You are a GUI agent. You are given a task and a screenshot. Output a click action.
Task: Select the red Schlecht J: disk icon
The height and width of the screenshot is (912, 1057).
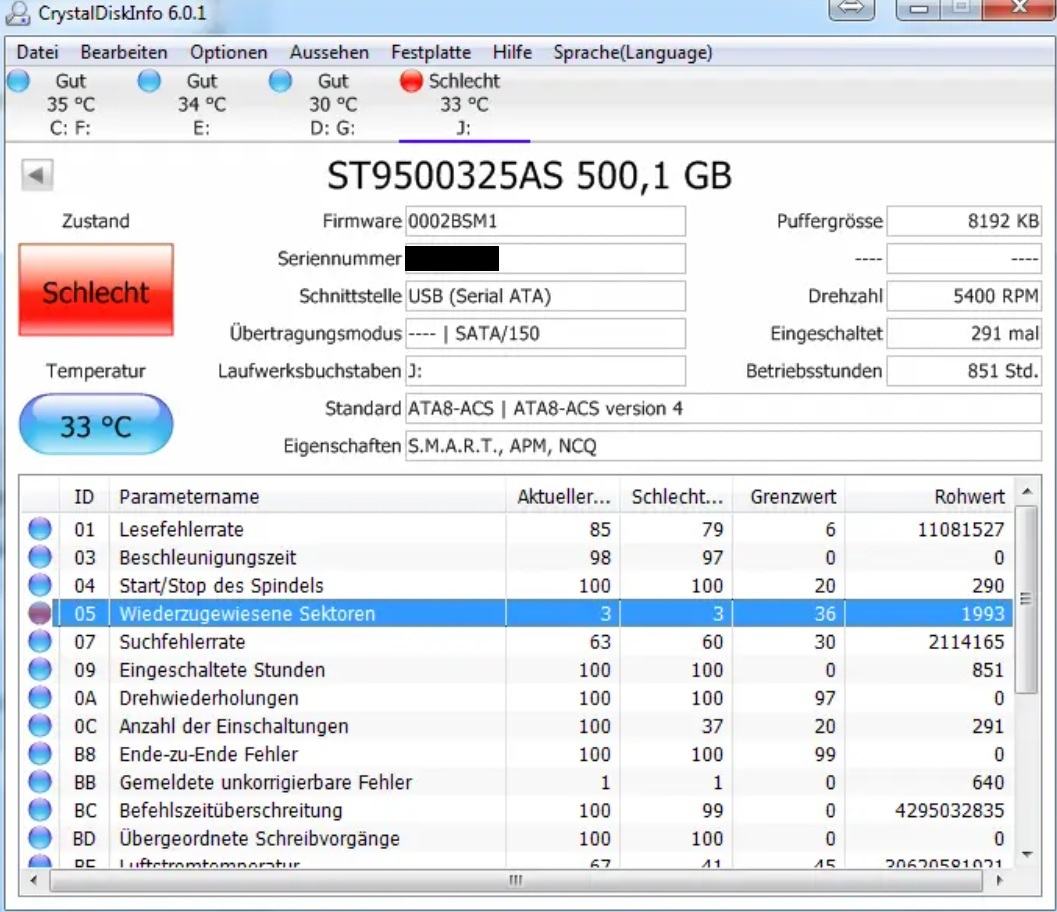point(411,81)
